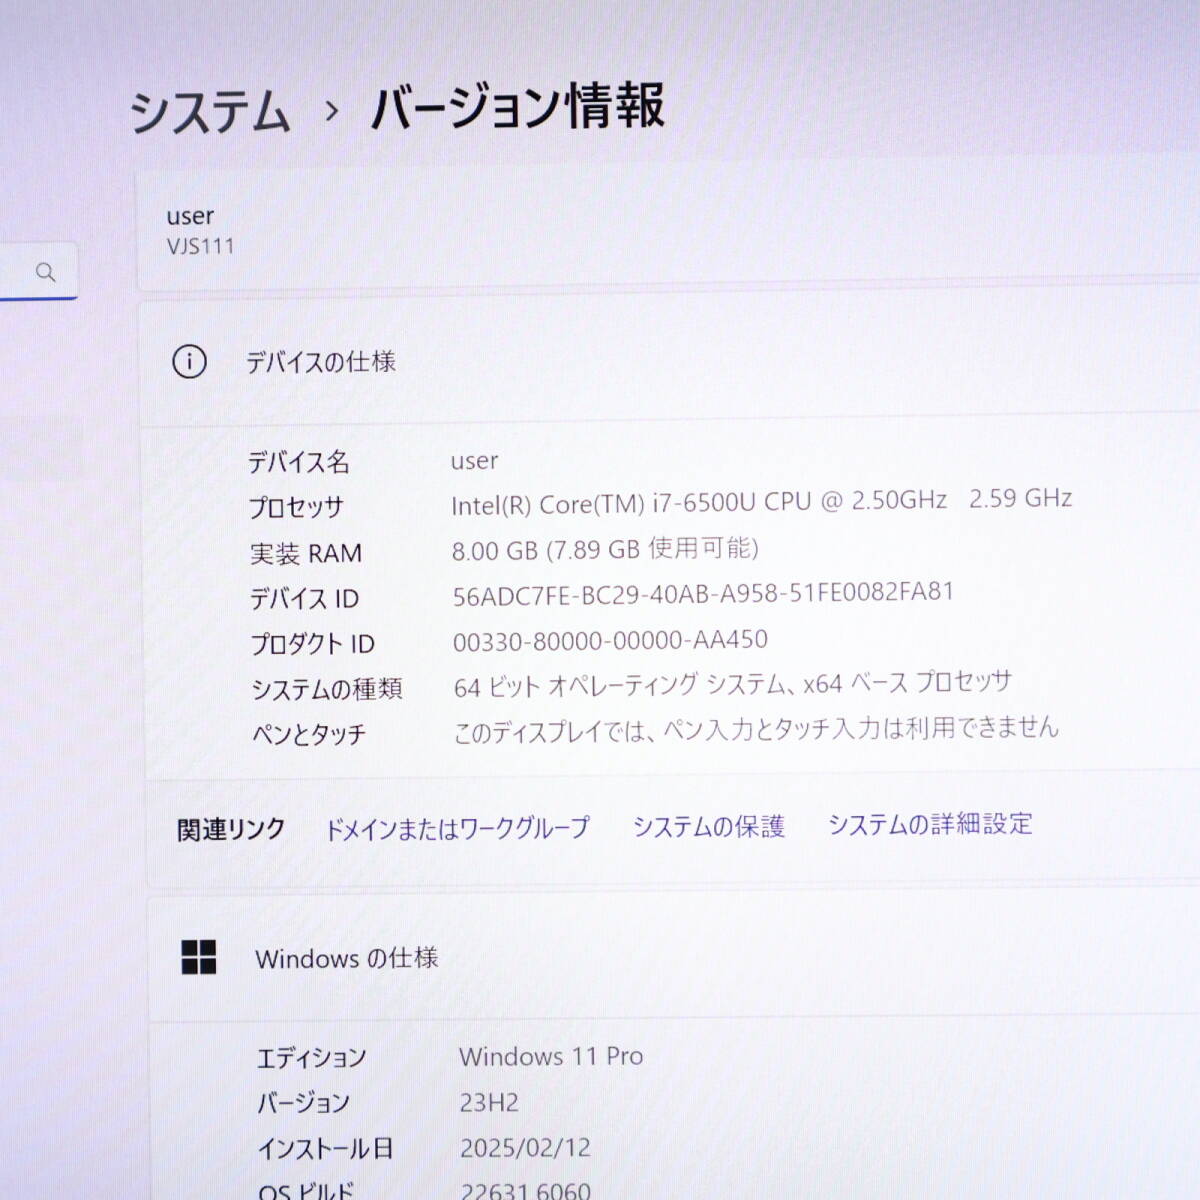Click the 23H2 version value

coord(489,1102)
